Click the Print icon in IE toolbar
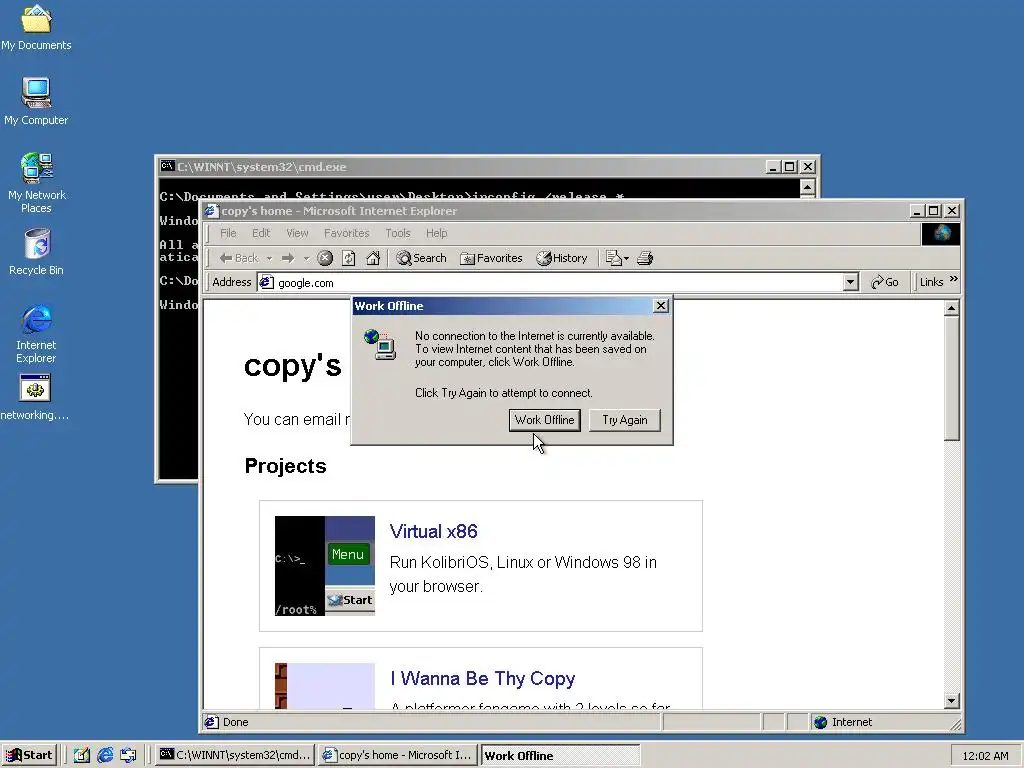 click(645, 258)
